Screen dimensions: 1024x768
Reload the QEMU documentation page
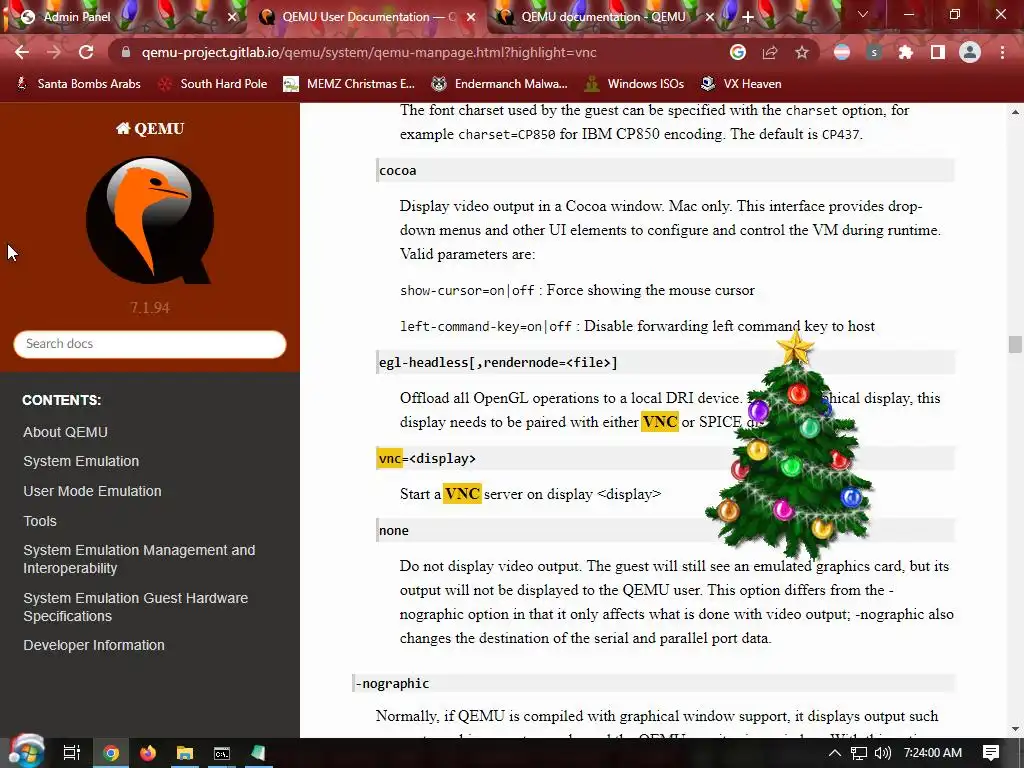tap(86, 52)
